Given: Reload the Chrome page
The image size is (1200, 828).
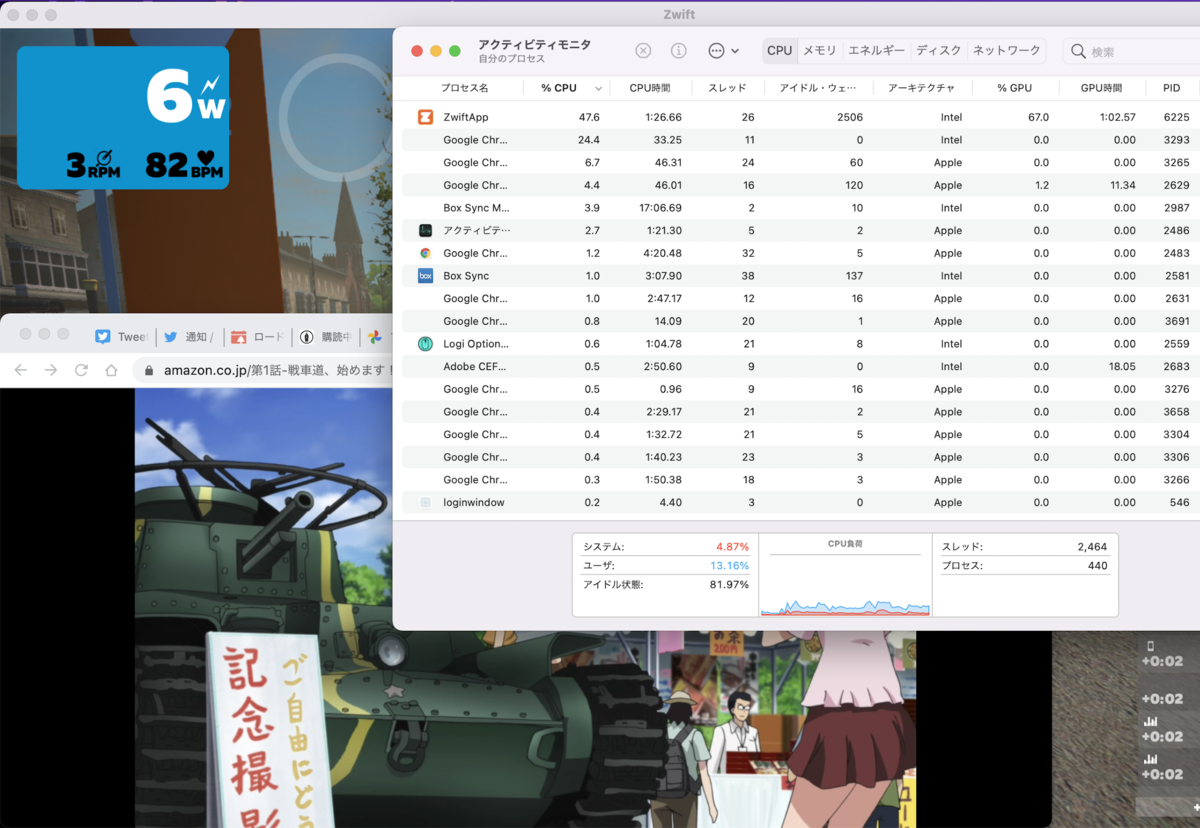Looking at the screenshot, I should coord(81,370).
